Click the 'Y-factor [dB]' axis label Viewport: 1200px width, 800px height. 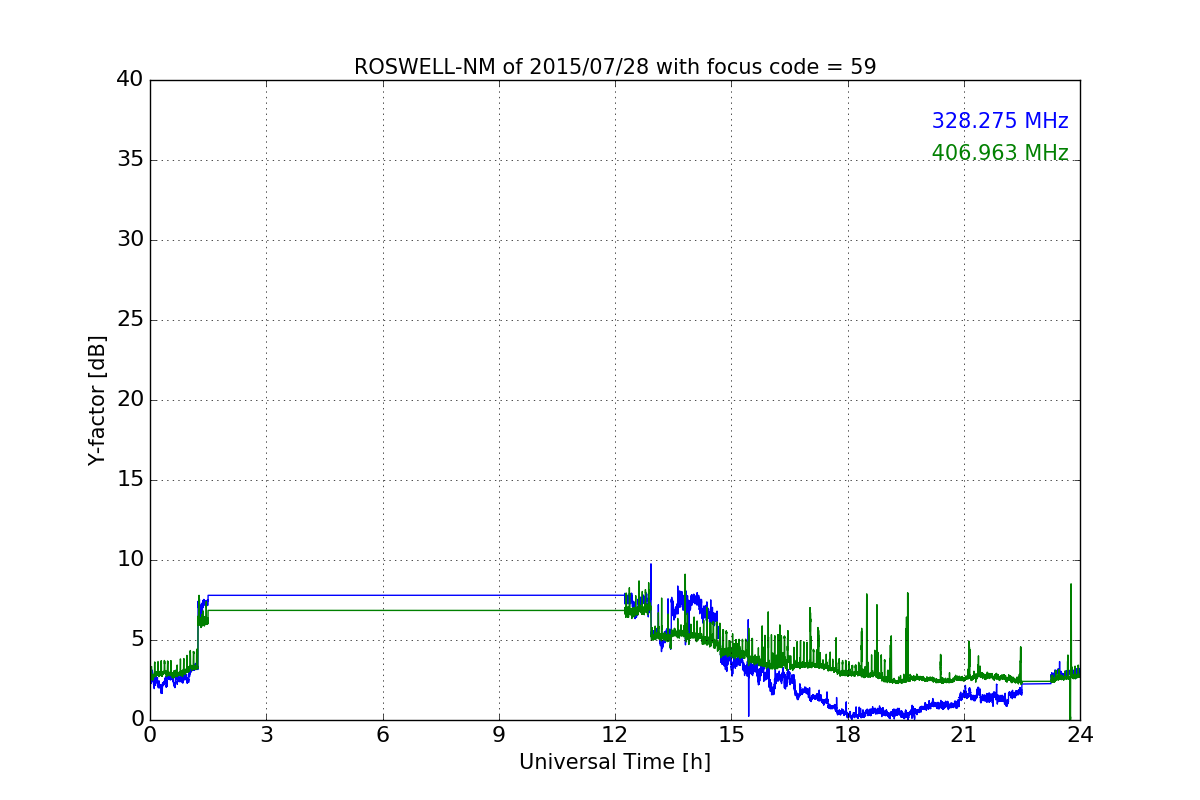pos(97,400)
